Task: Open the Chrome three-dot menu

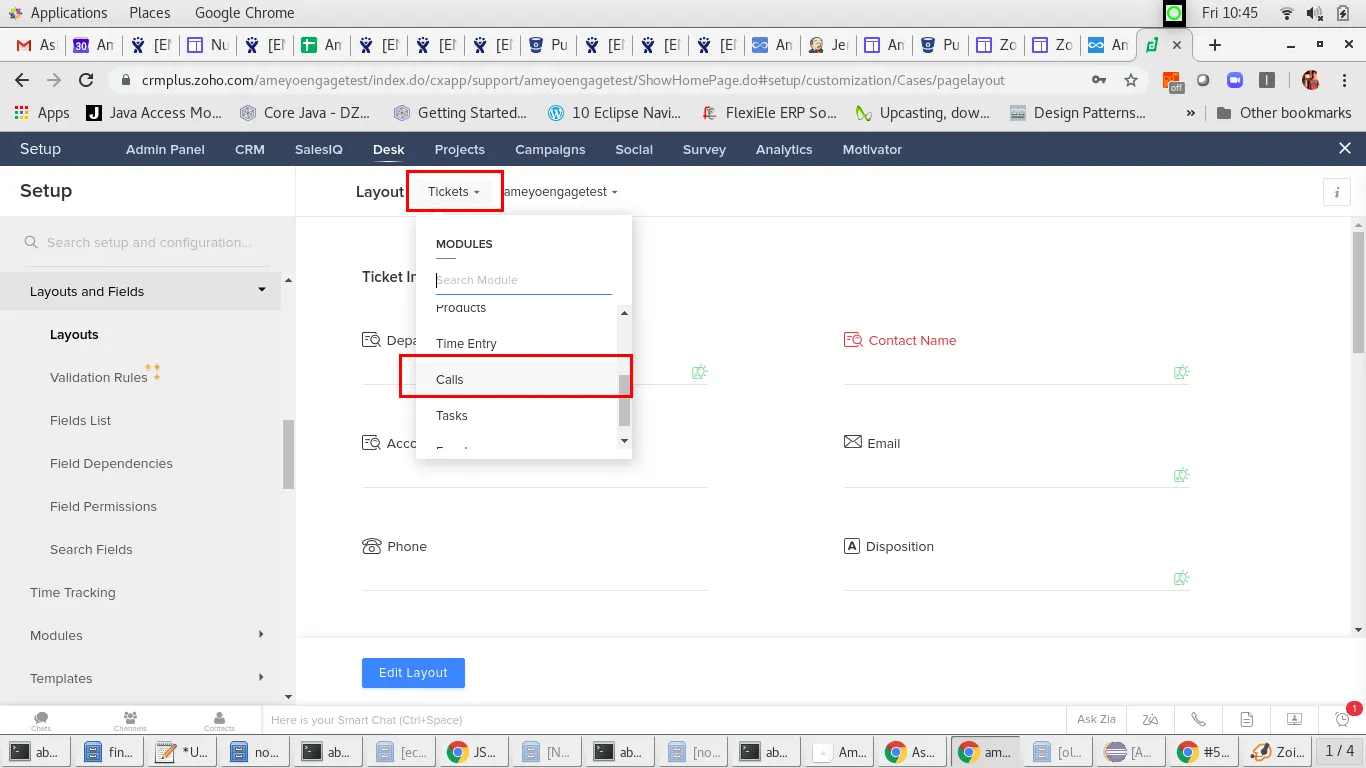Action: pyautogui.click(x=1344, y=80)
